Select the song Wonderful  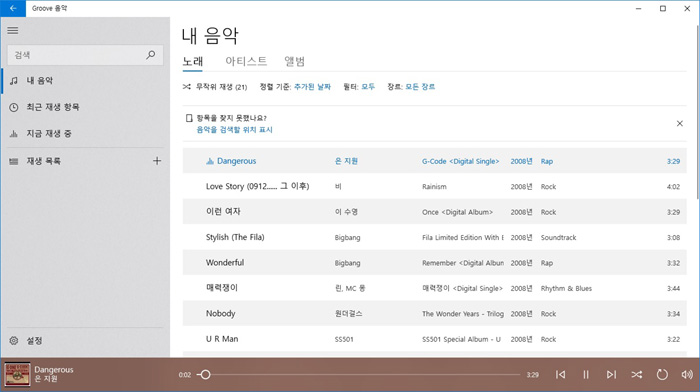434,263
